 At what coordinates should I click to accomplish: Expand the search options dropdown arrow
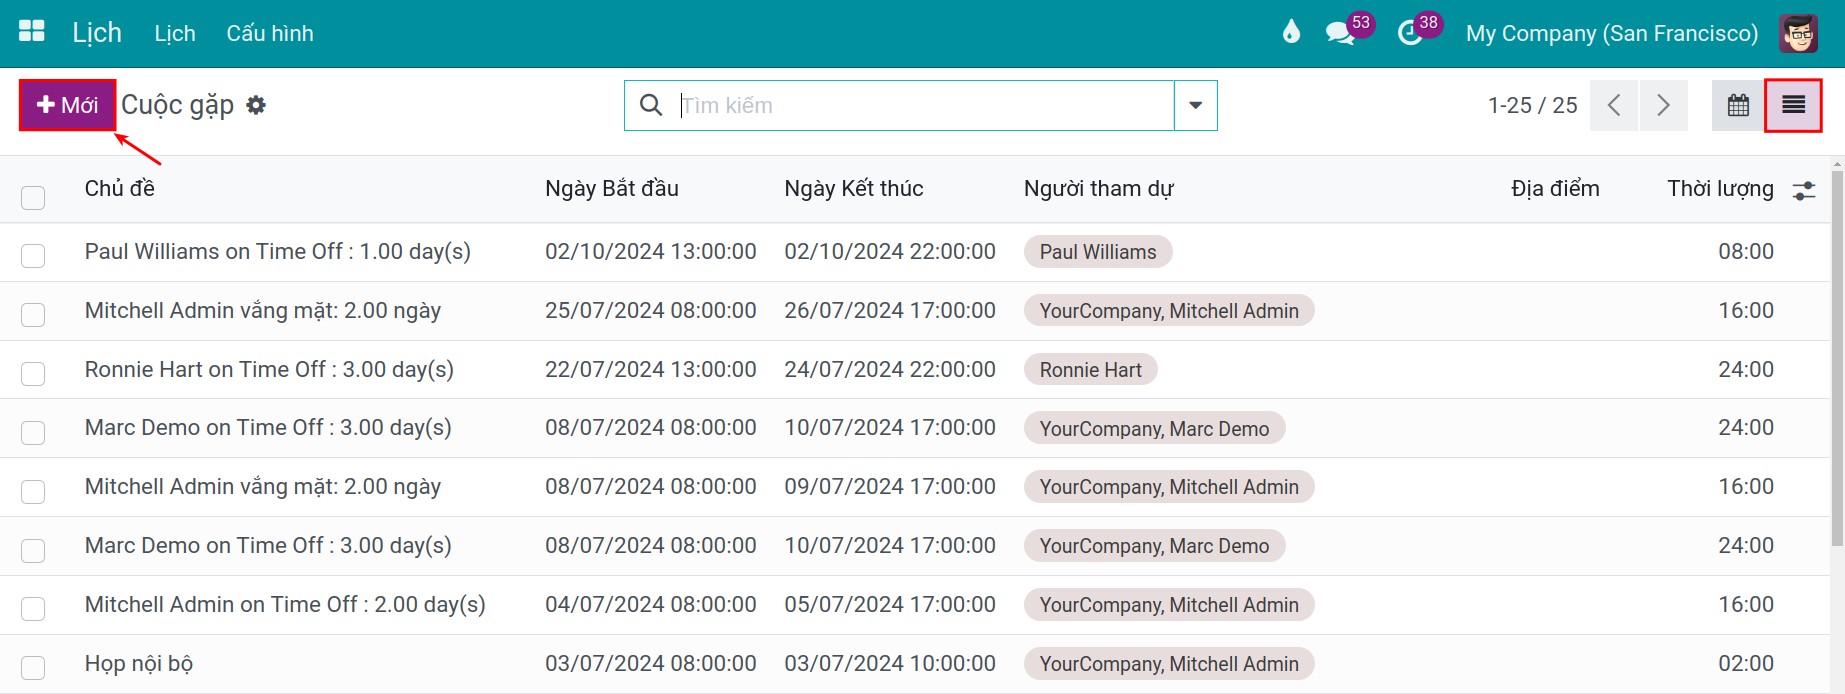(x=1195, y=105)
